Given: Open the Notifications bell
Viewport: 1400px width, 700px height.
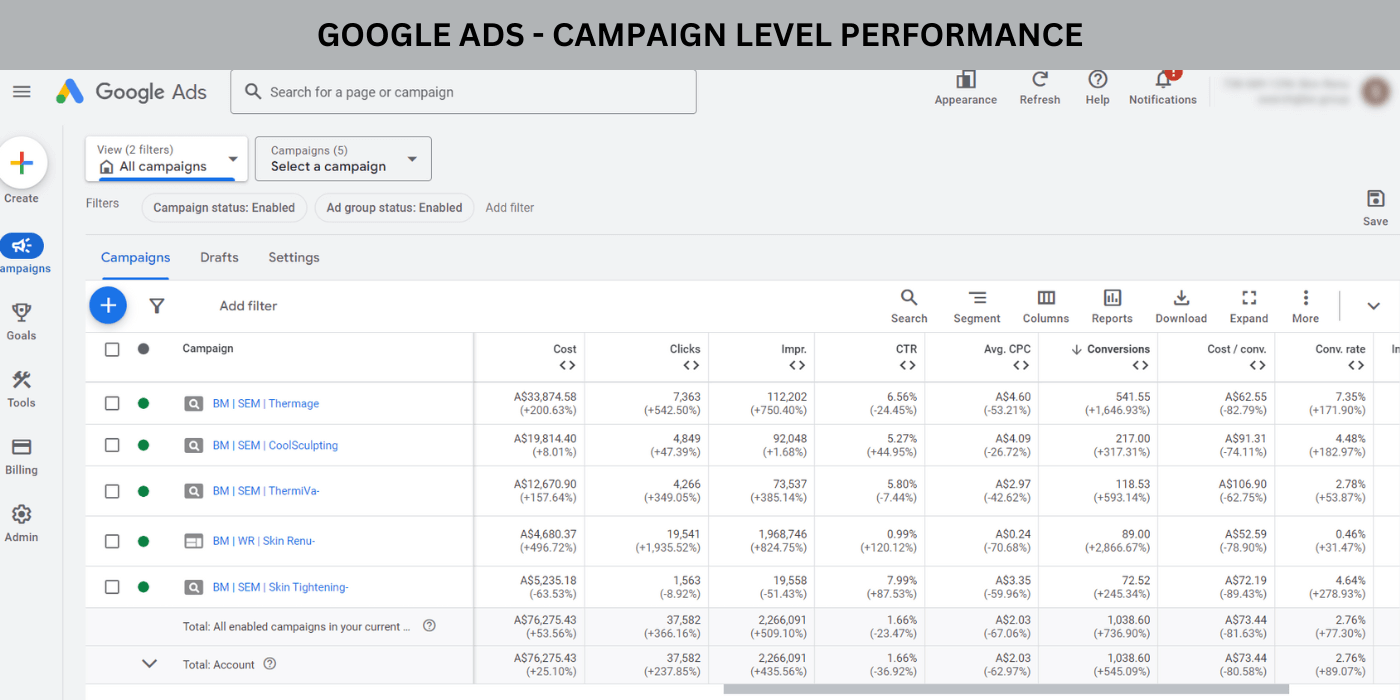Looking at the screenshot, I should [x=1162, y=85].
